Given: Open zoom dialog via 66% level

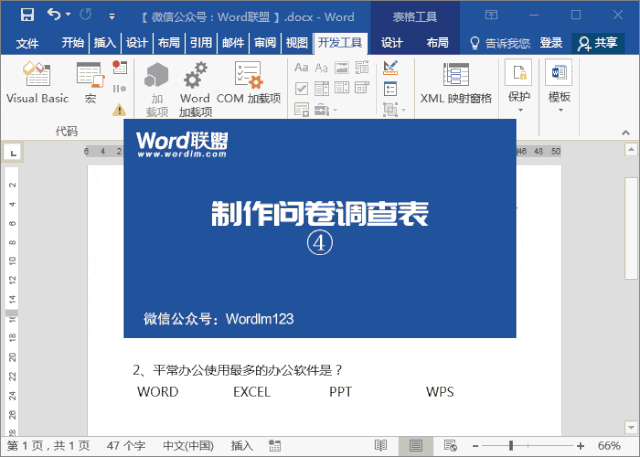Looking at the screenshot, I should point(609,446).
